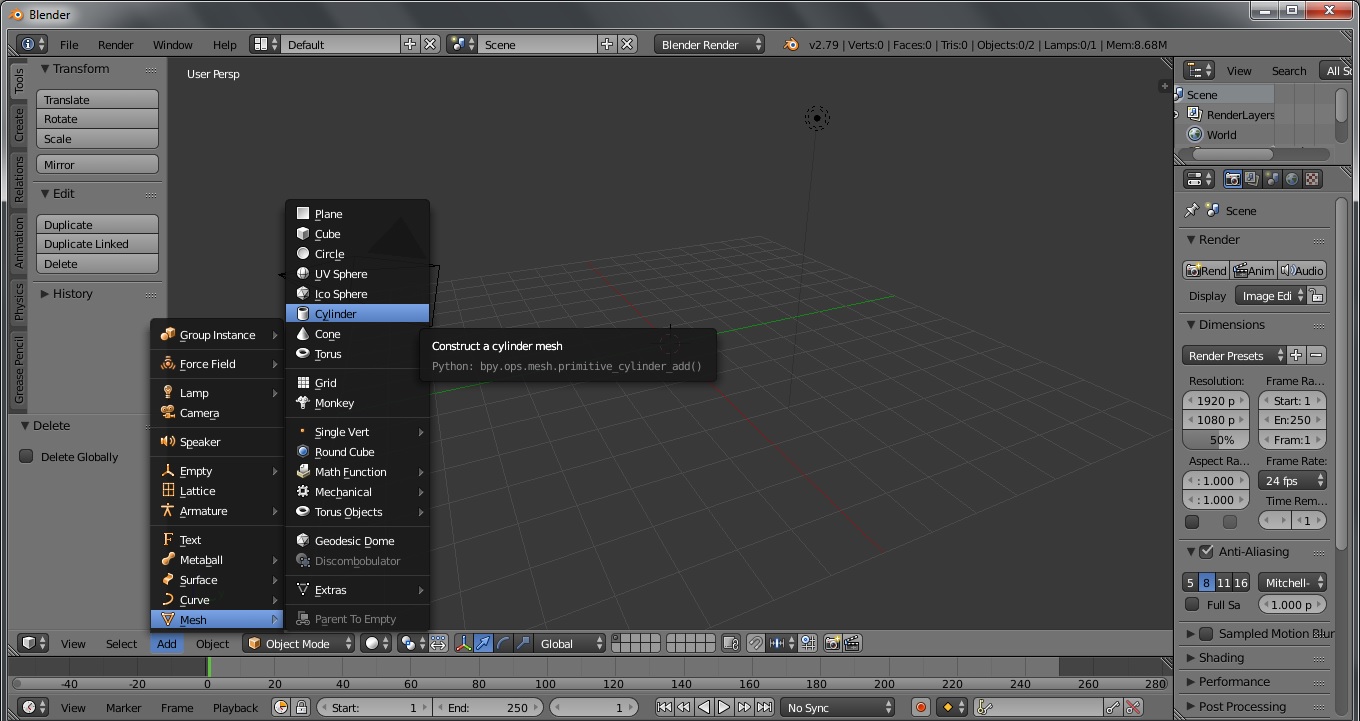Open the Render Presets dropdown

(x=1235, y=355)
